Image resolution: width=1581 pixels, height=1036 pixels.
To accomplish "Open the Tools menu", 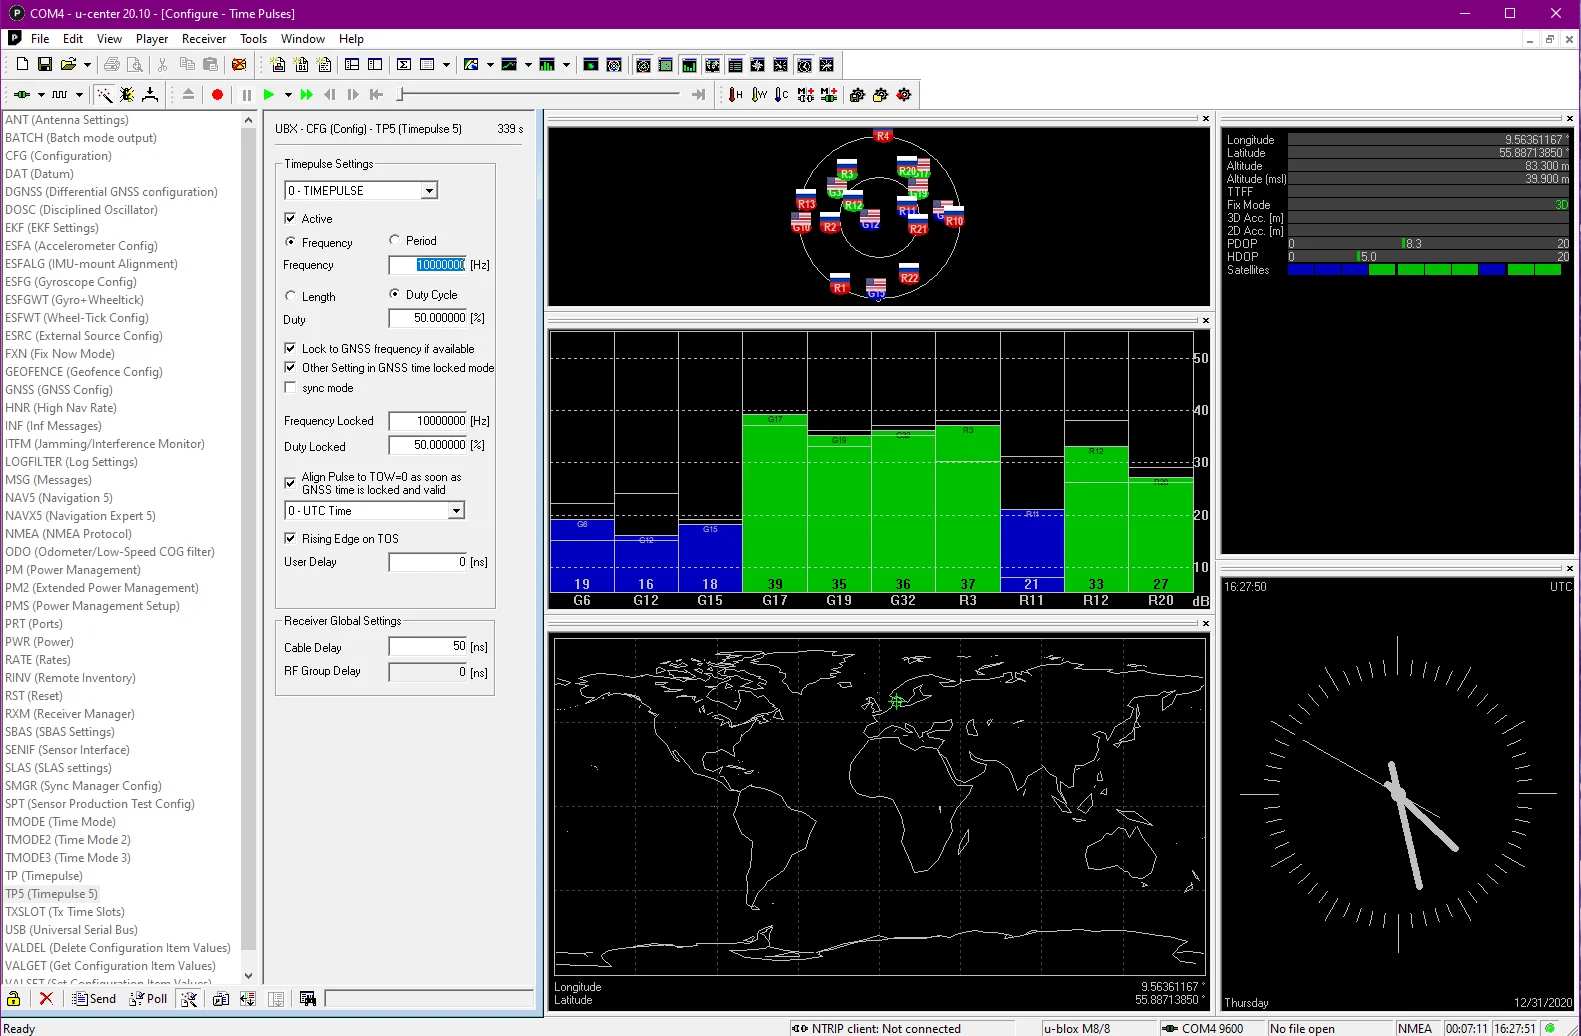I will click(253, 39).
